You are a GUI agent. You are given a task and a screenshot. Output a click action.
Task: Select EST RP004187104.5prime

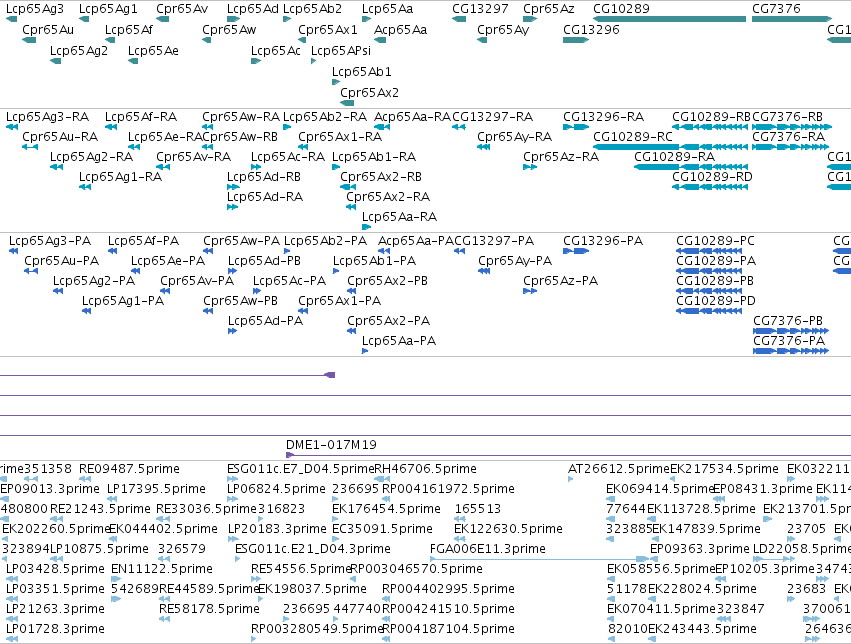pyautogui.click(x=448, y=629)
